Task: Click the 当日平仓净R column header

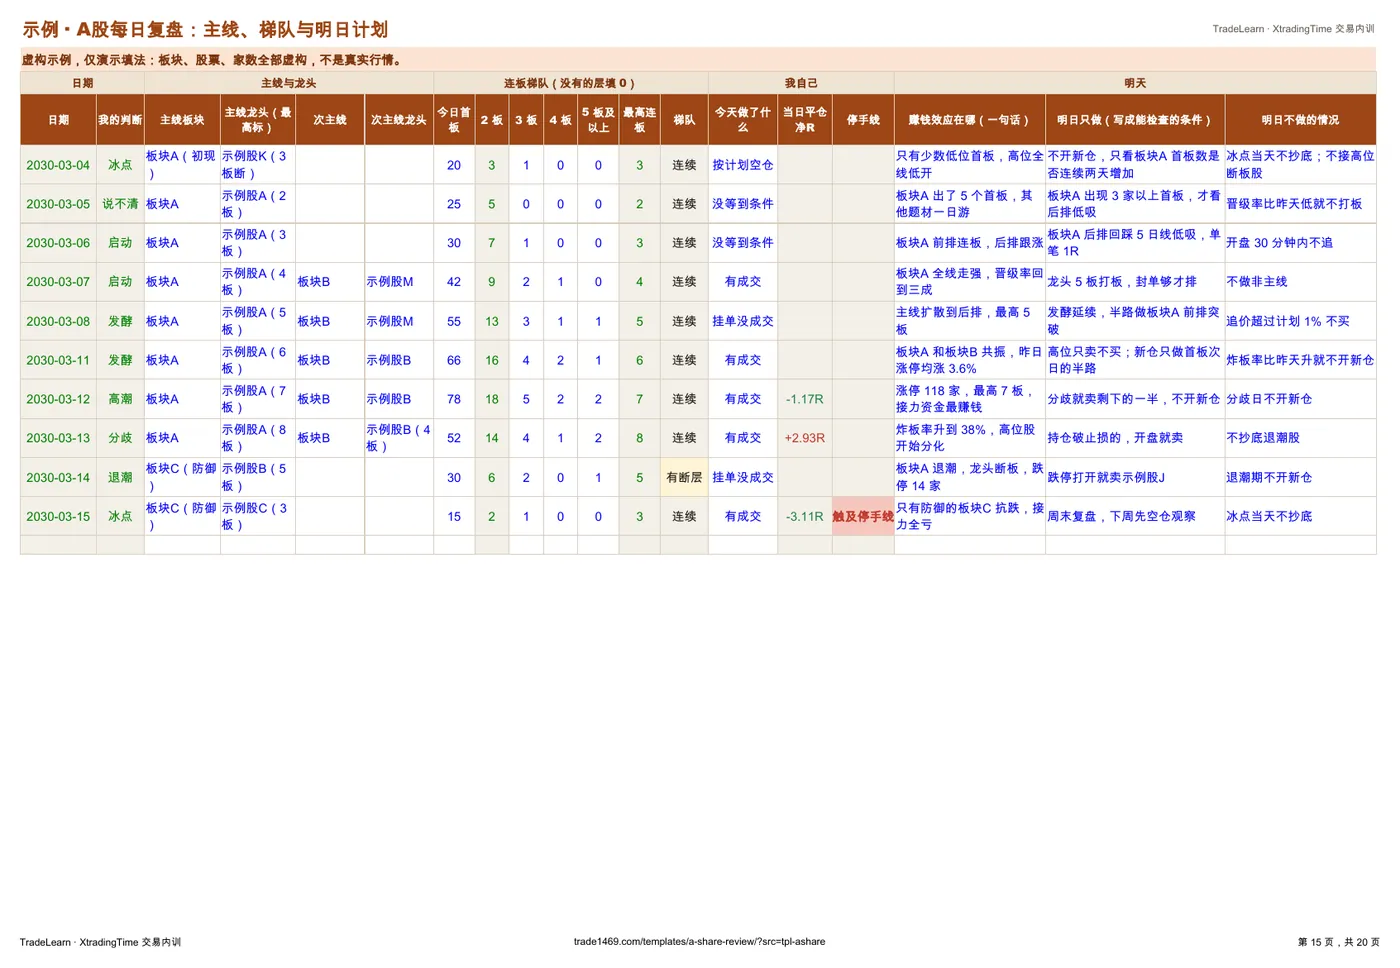Action: [x=805, y=120]
